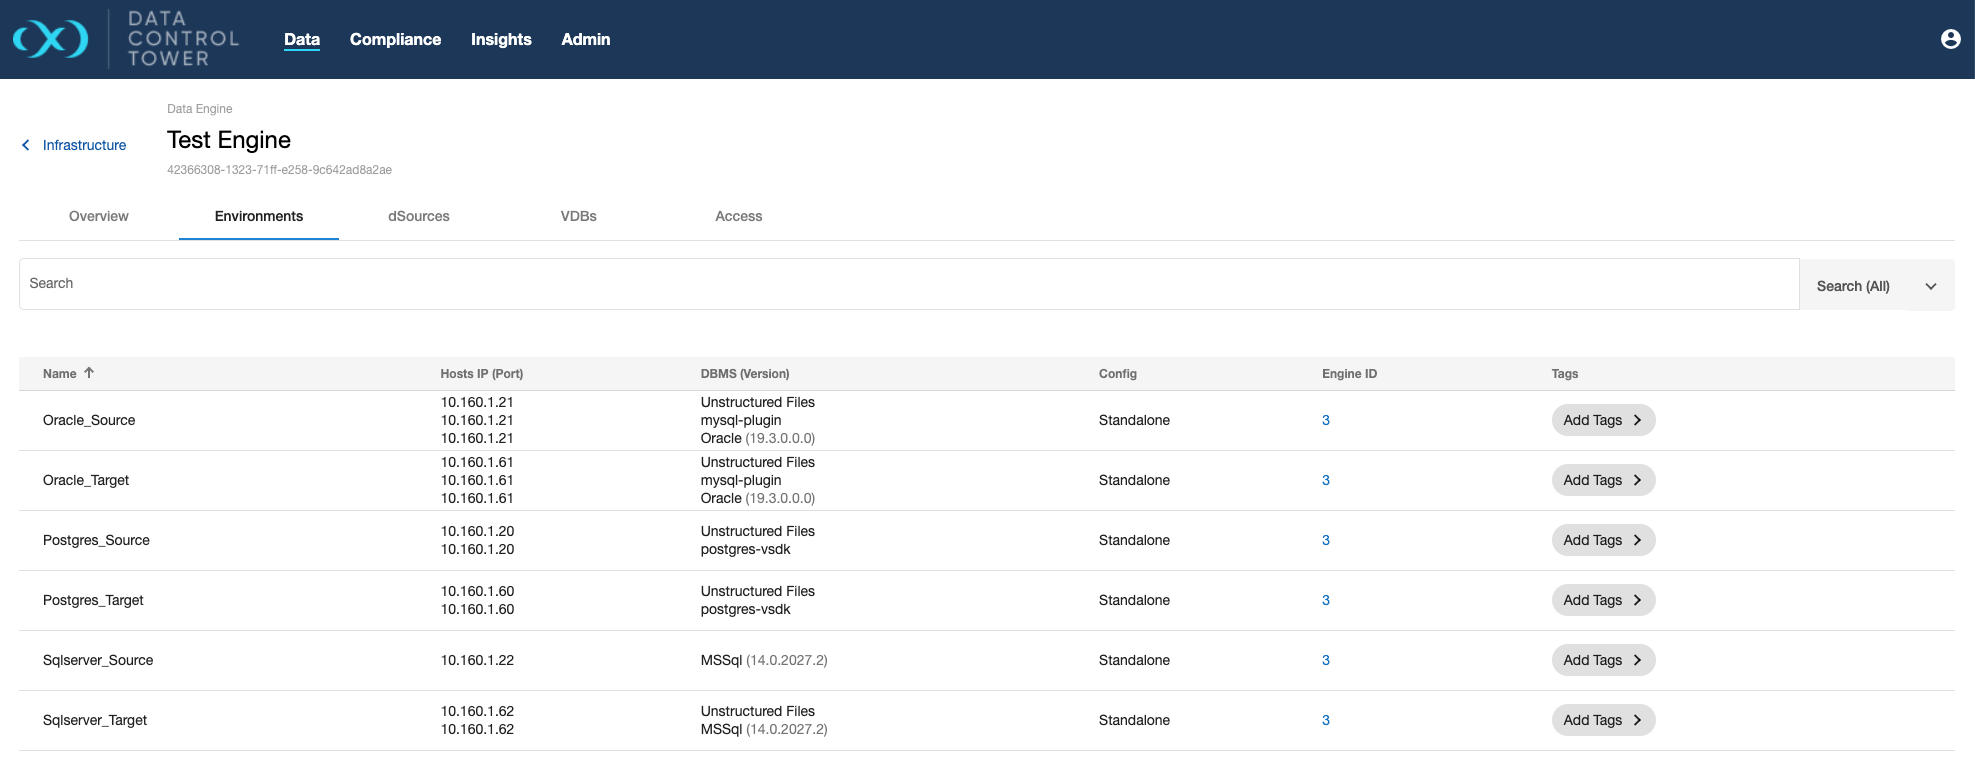Open the Compliance menu
This screenshot has width=1975, height=764.
pos(395,39)
